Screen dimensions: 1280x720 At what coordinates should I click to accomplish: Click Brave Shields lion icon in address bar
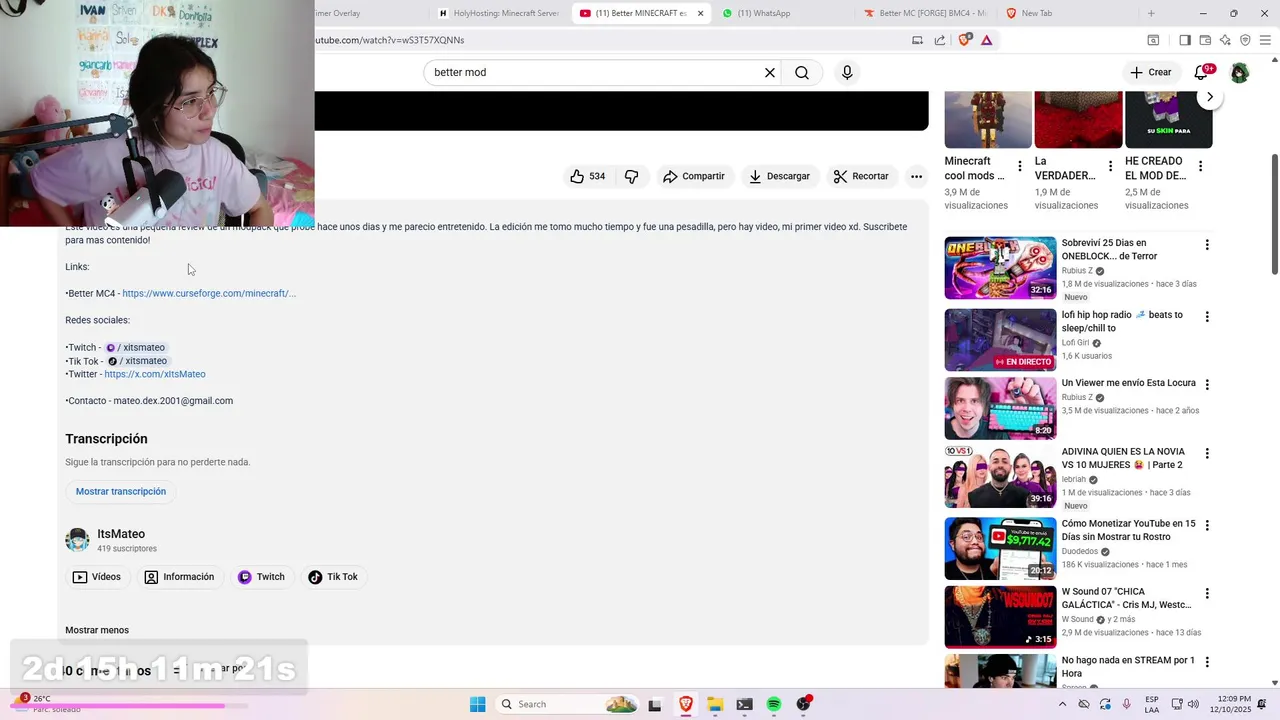click(965, 40)
